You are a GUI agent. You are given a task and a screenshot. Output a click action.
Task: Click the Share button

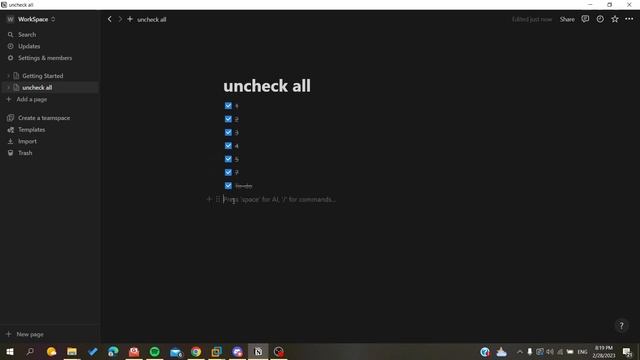[x=567, y=19]
